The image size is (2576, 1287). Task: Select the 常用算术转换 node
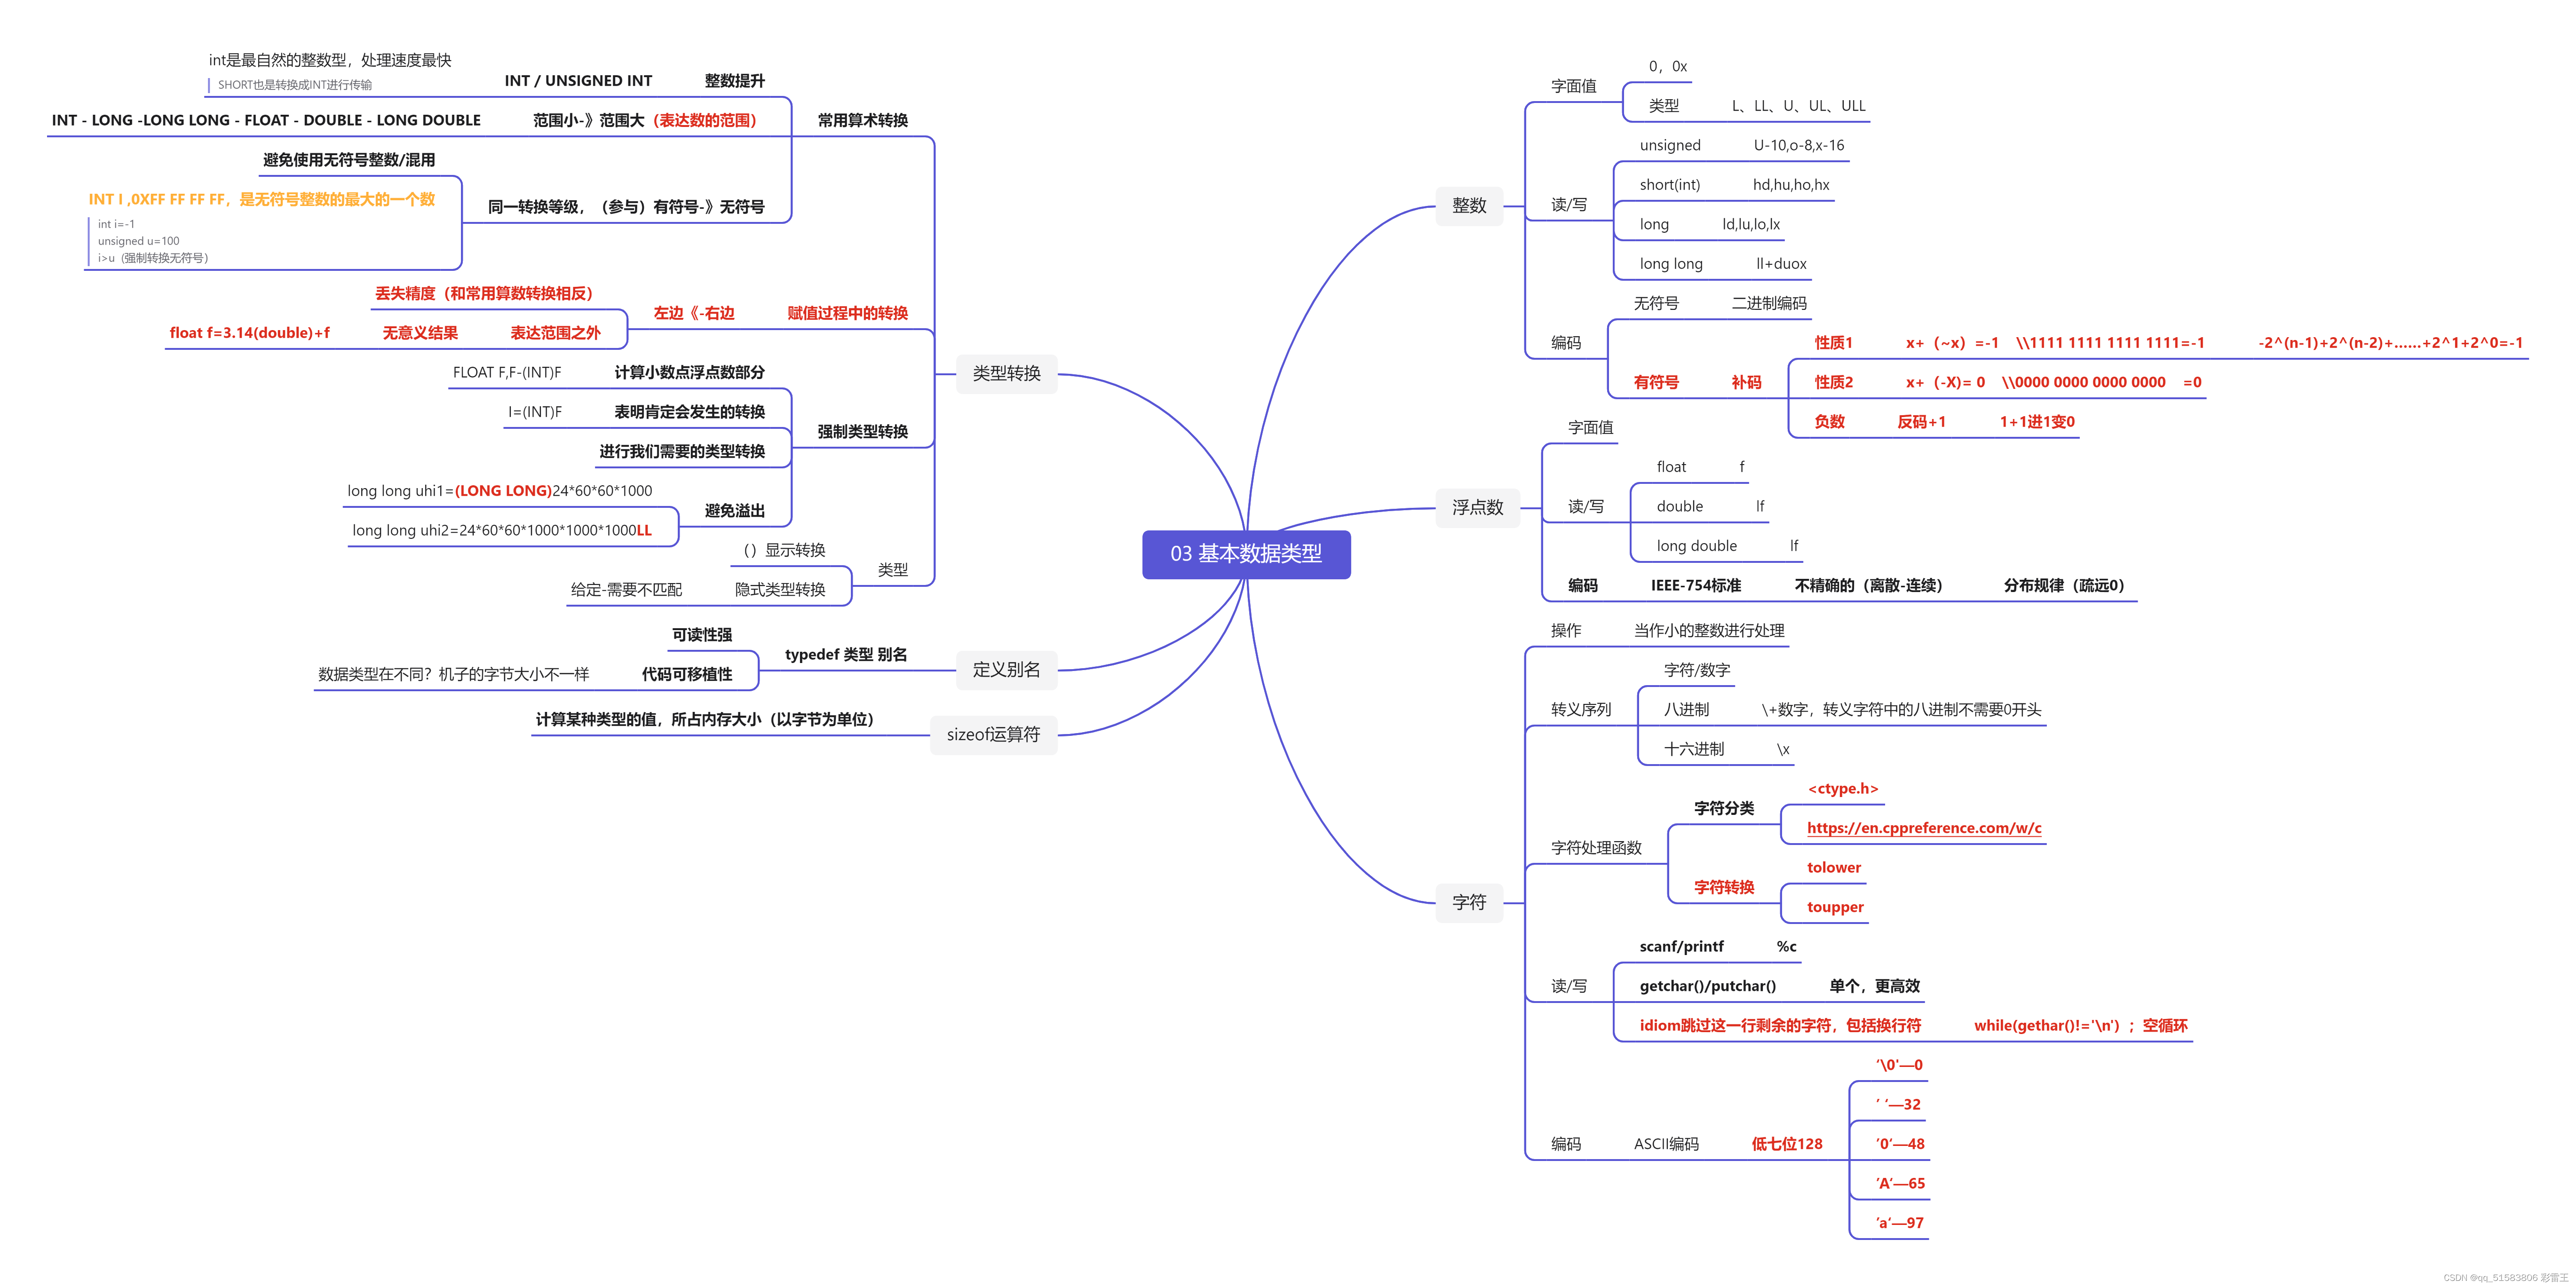point(862,121)
